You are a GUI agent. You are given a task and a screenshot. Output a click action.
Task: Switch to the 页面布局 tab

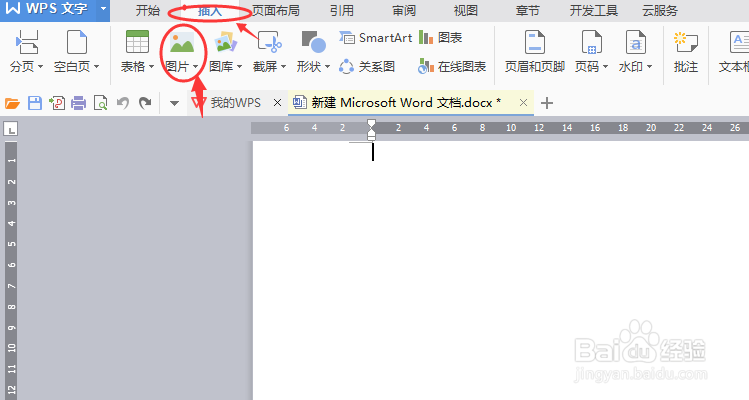[x=276, y=11]
